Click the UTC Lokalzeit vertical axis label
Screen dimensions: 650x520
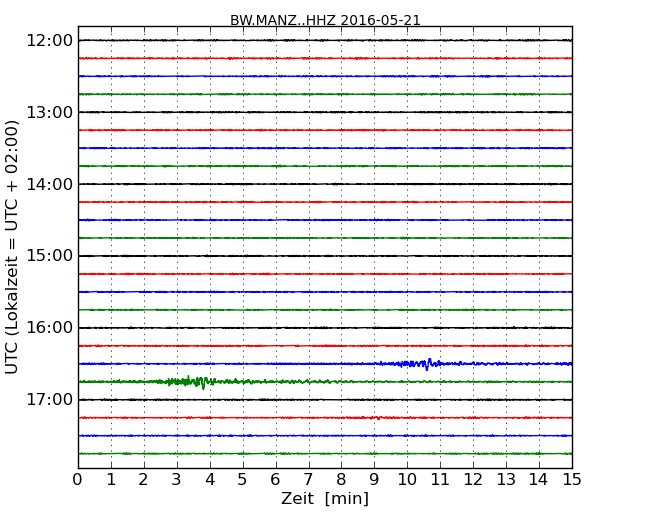(x=12, y=248)
